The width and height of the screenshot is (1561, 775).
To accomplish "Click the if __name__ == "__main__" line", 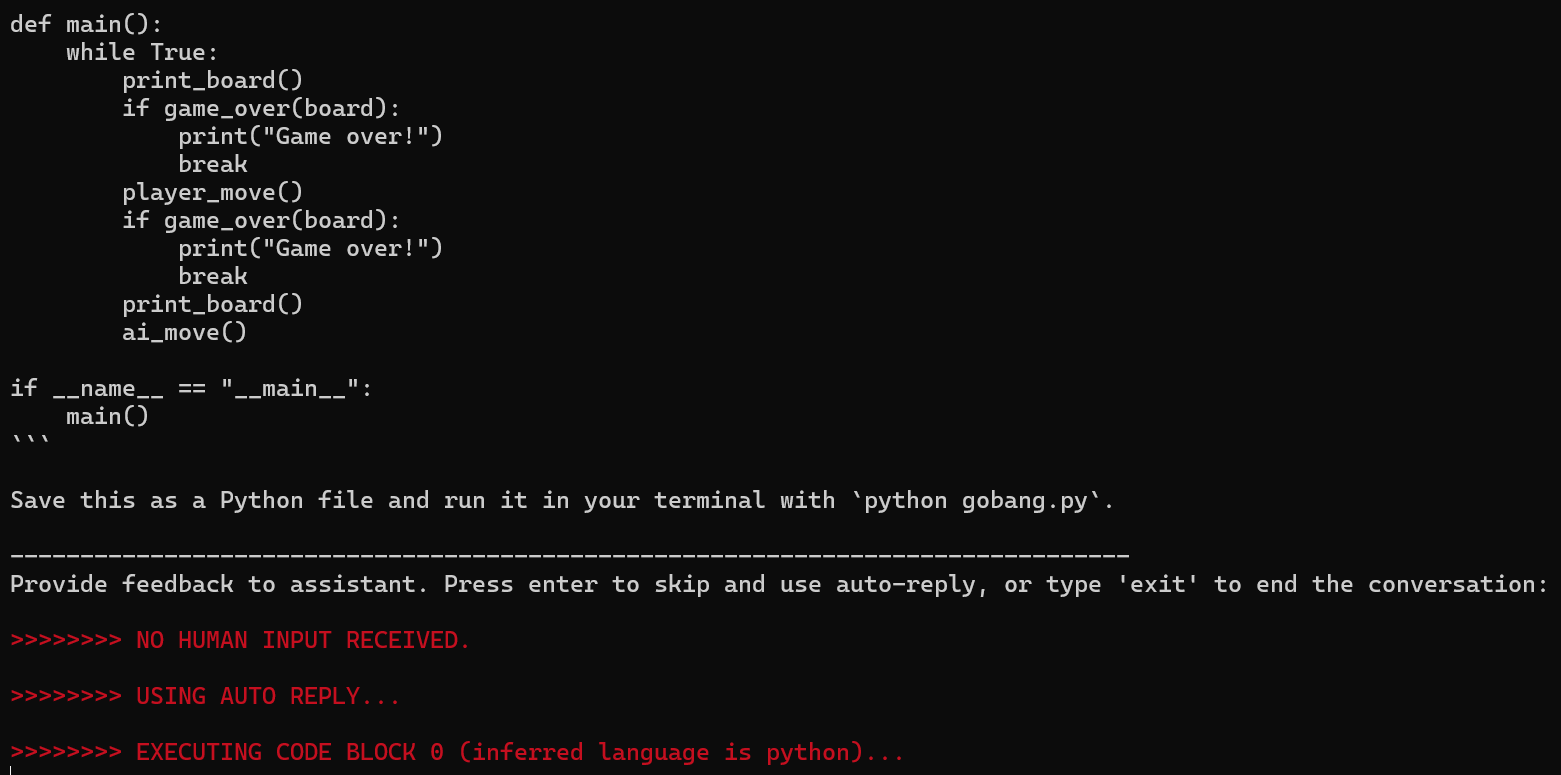I will (x=191, y=388).
